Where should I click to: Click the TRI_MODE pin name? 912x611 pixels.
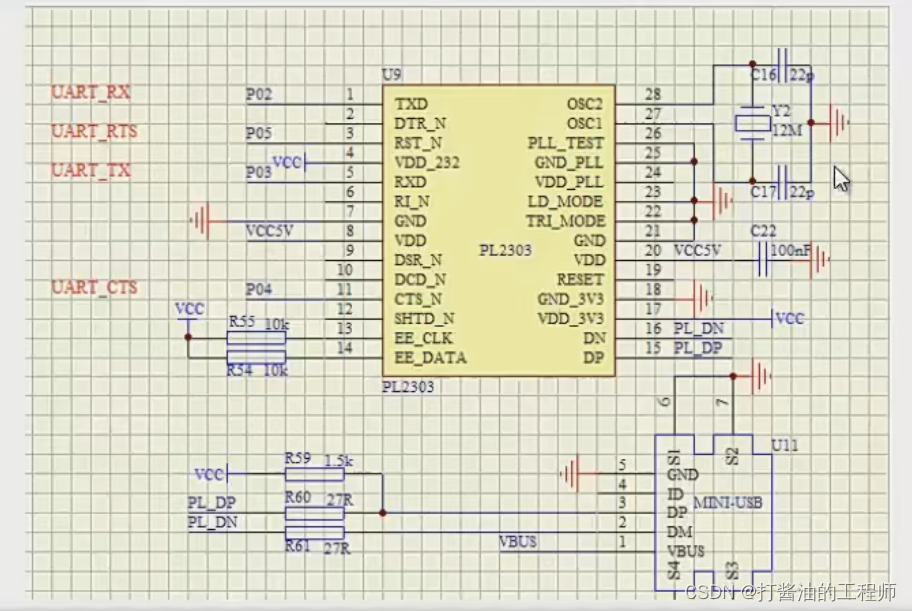pos(566,221)
